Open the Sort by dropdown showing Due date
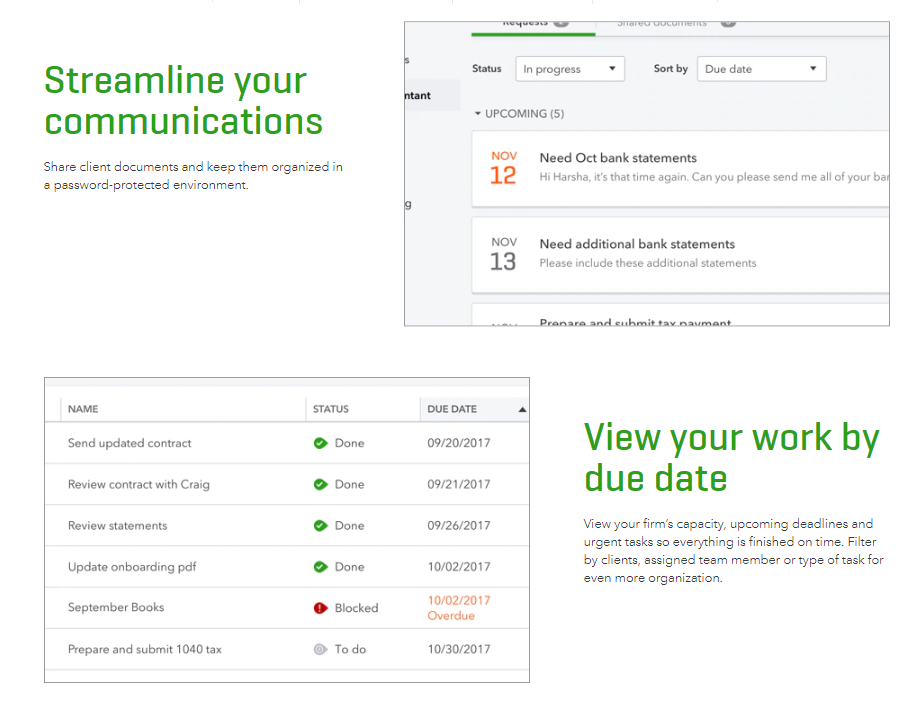This screenshot has width=923, height=710. 761,69
